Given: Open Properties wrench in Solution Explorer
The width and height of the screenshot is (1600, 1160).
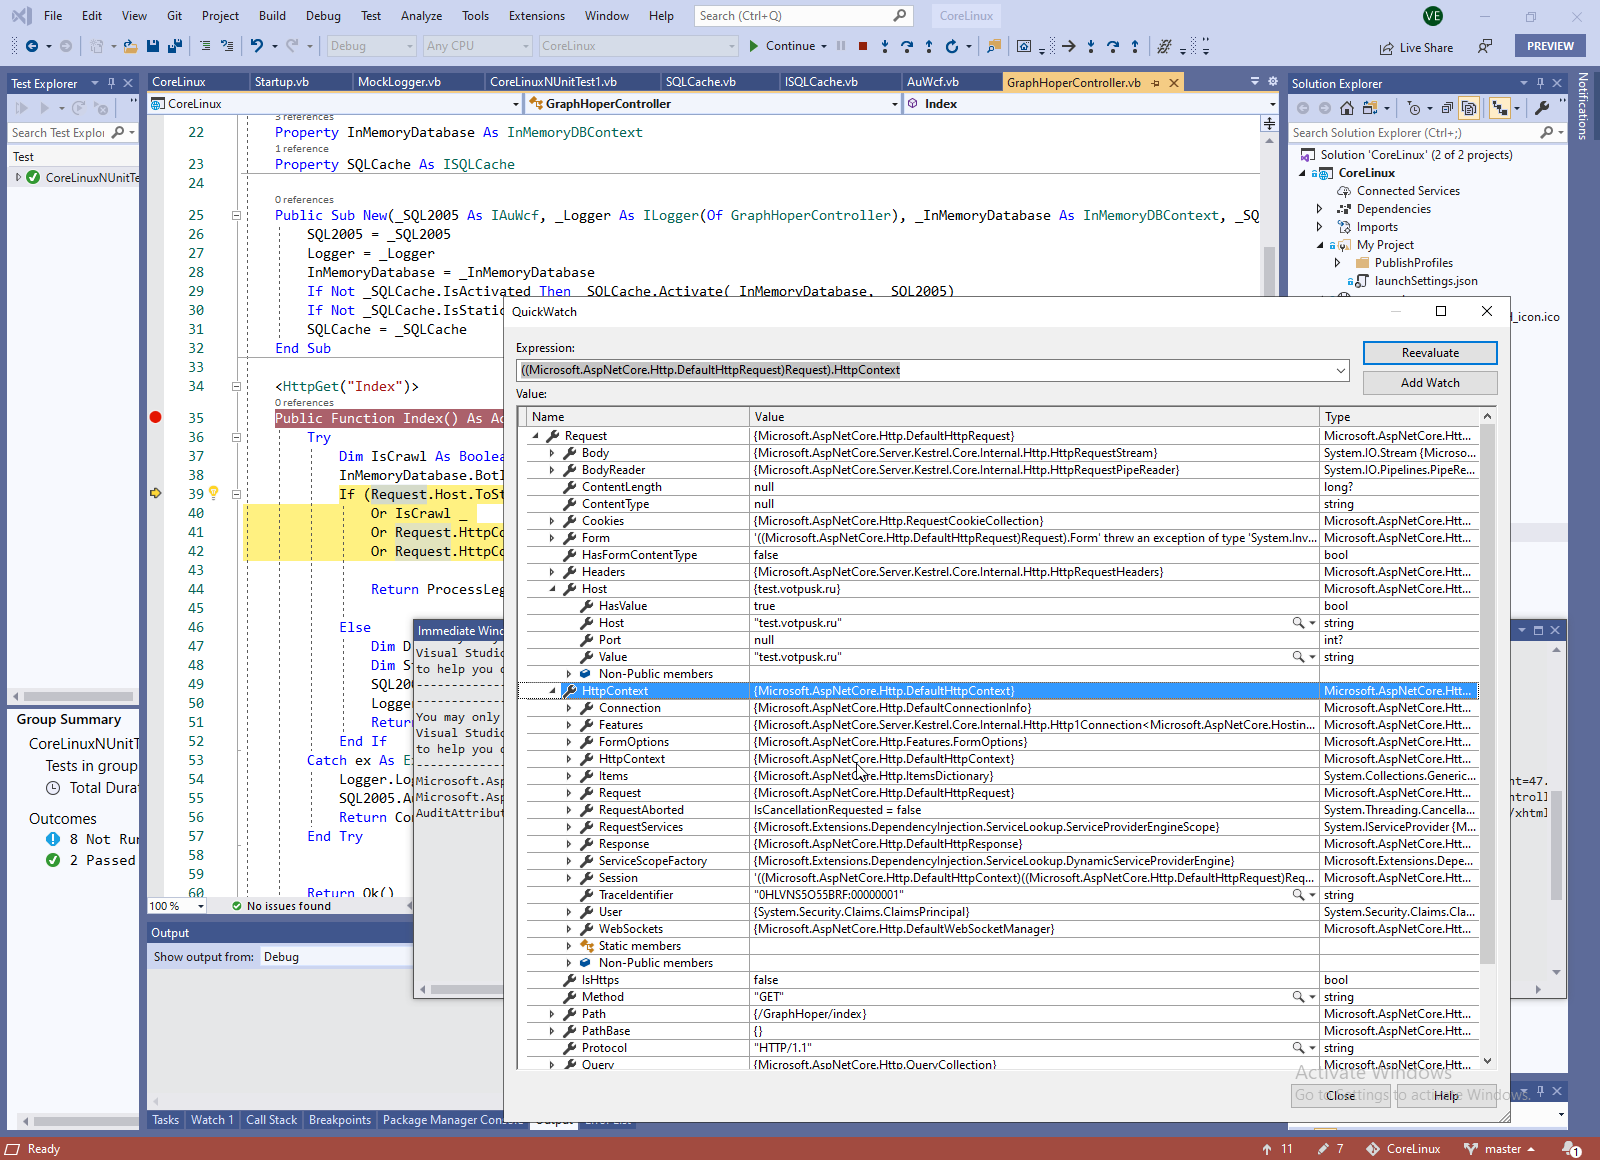Looking at the screenshot, I should click(1542, 108).
